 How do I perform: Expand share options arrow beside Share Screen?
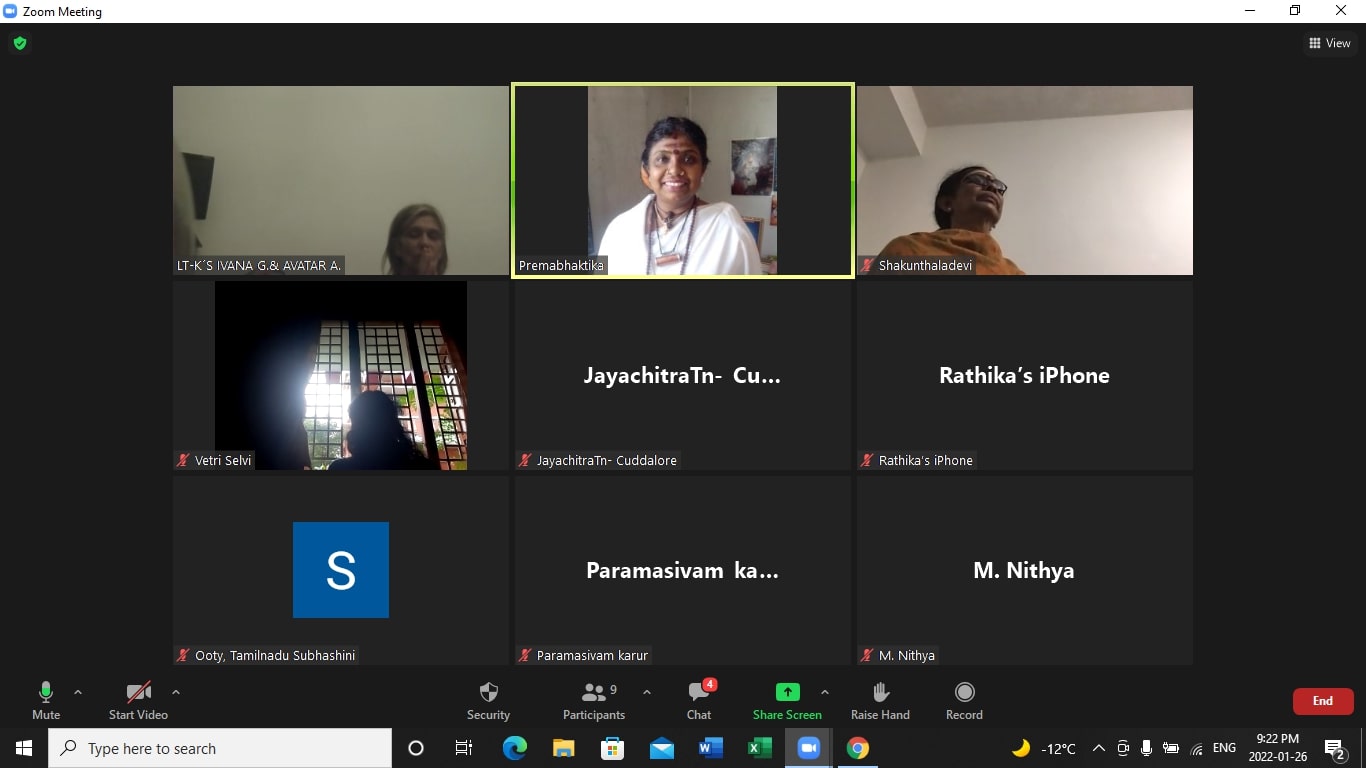click(x=824, y=692)
